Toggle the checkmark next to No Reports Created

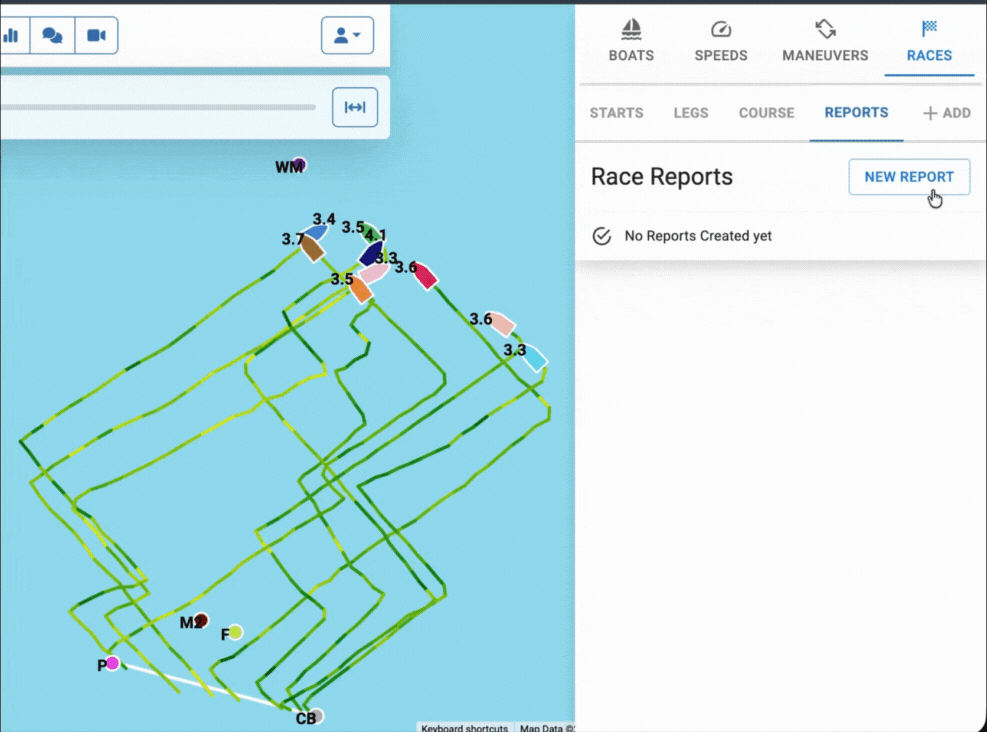point(601,236)
